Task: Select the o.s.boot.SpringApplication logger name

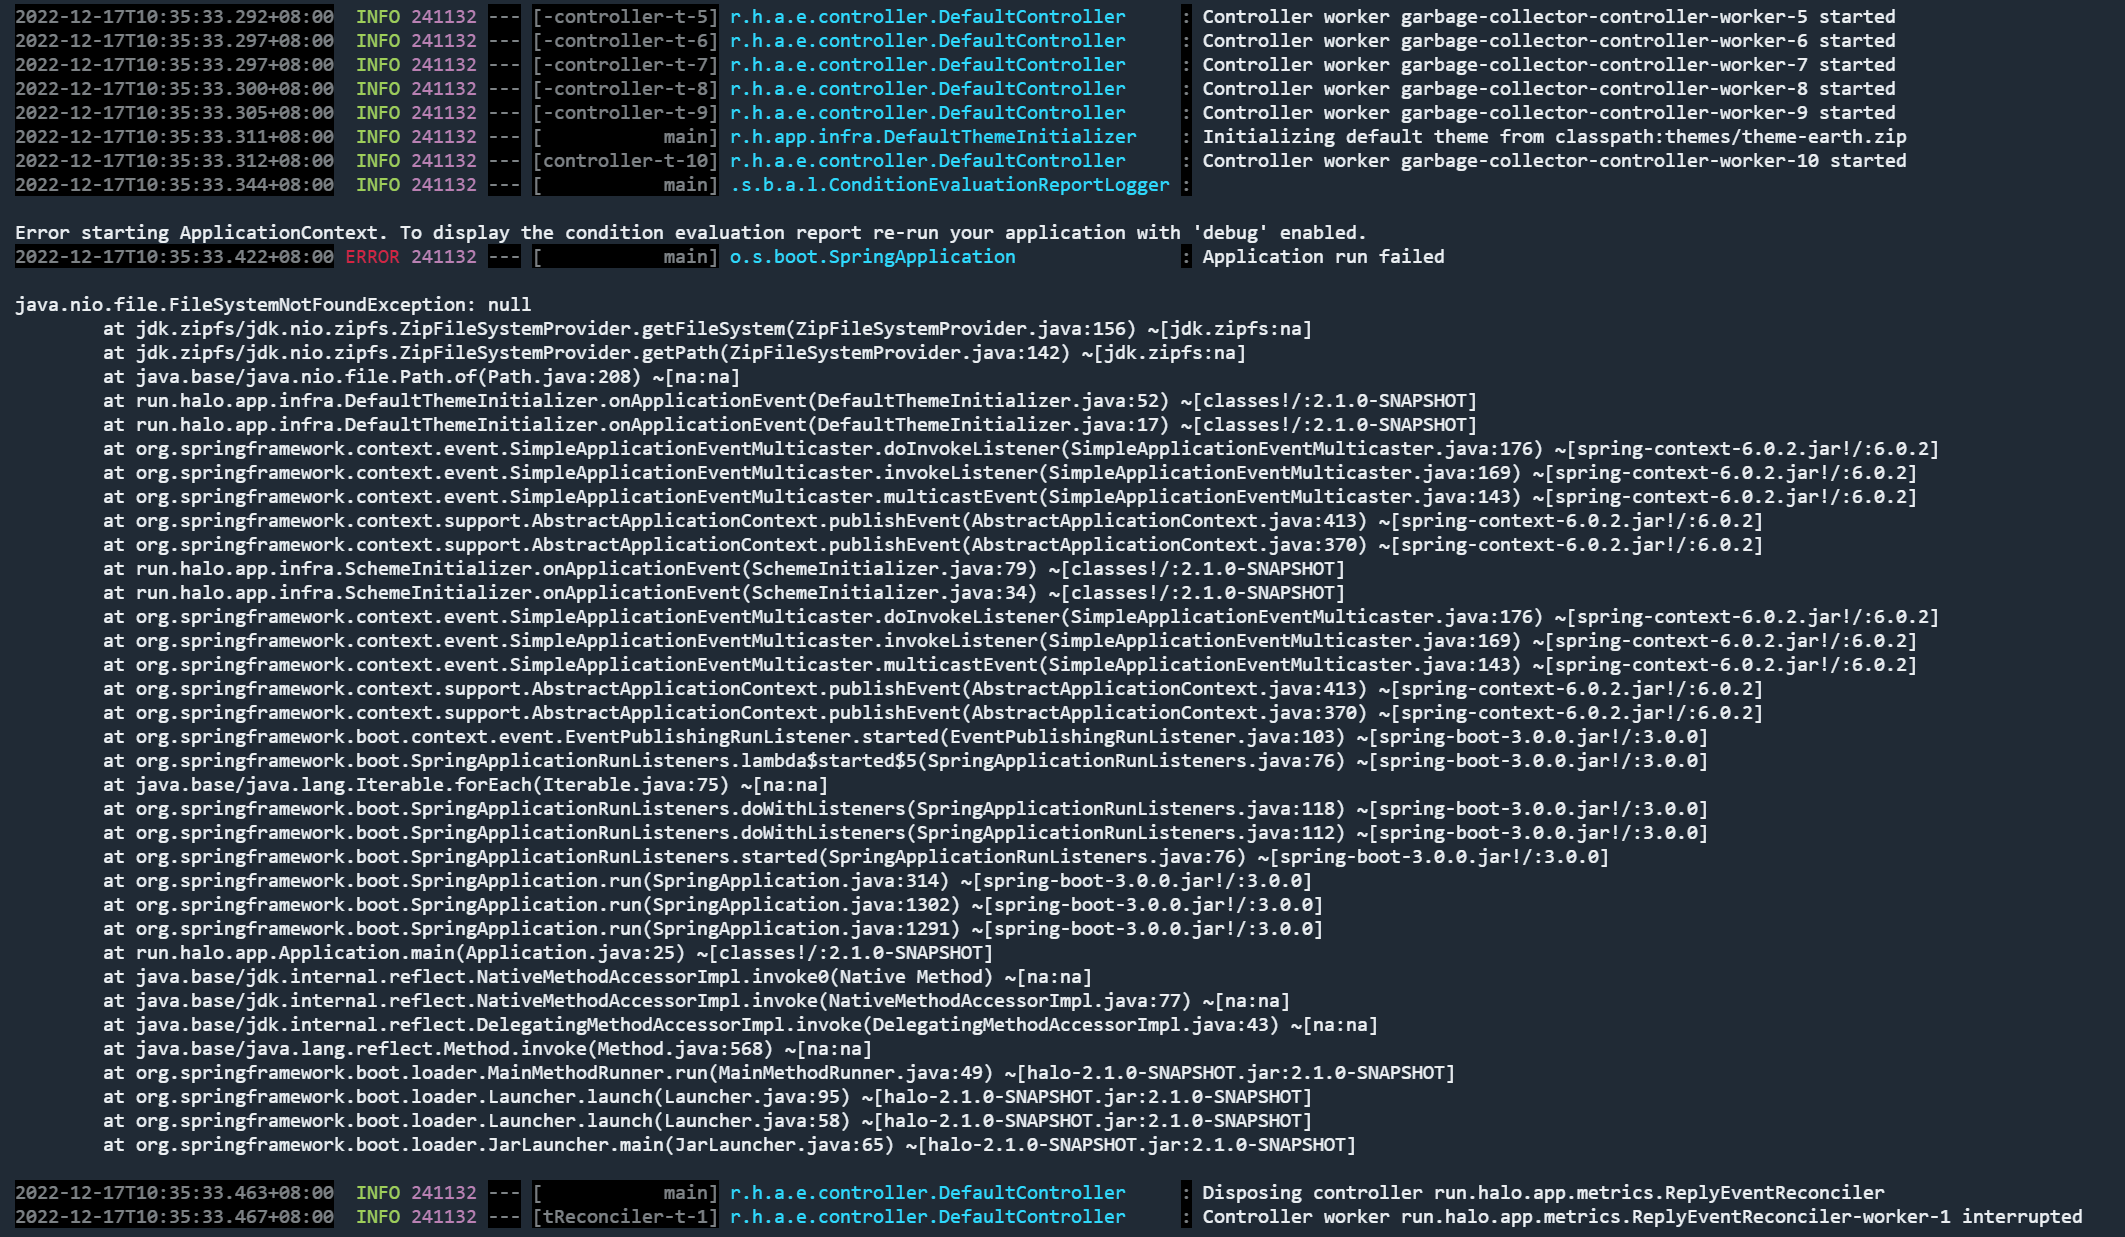Action: click(868, 257)
